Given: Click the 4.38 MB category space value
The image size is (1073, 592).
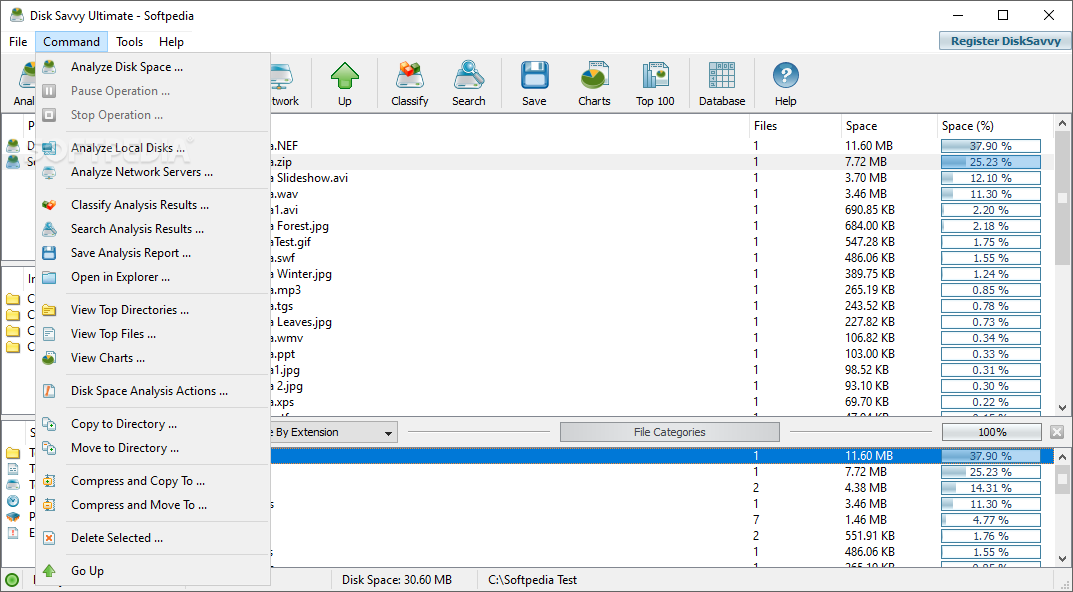Looking at the screenshot, I should point(866,488).
